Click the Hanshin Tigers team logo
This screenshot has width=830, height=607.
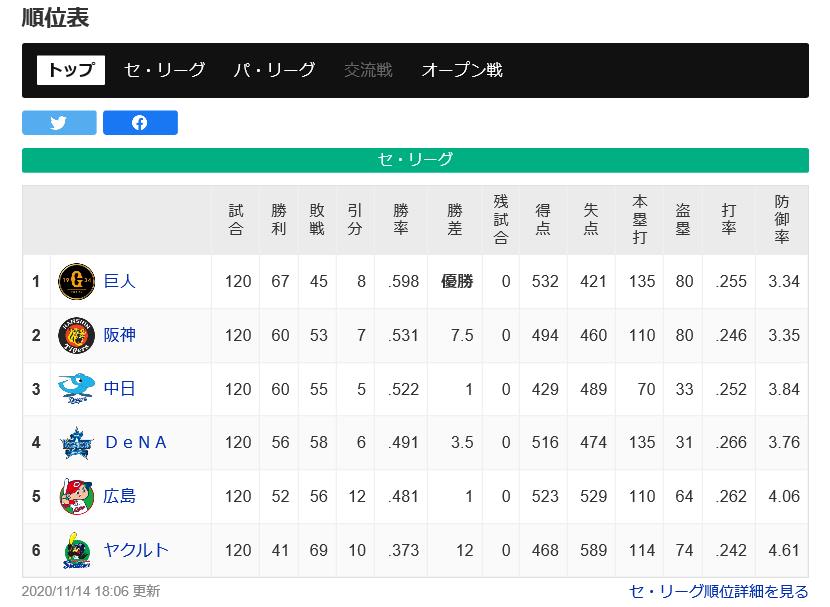[x=77, y=335]
